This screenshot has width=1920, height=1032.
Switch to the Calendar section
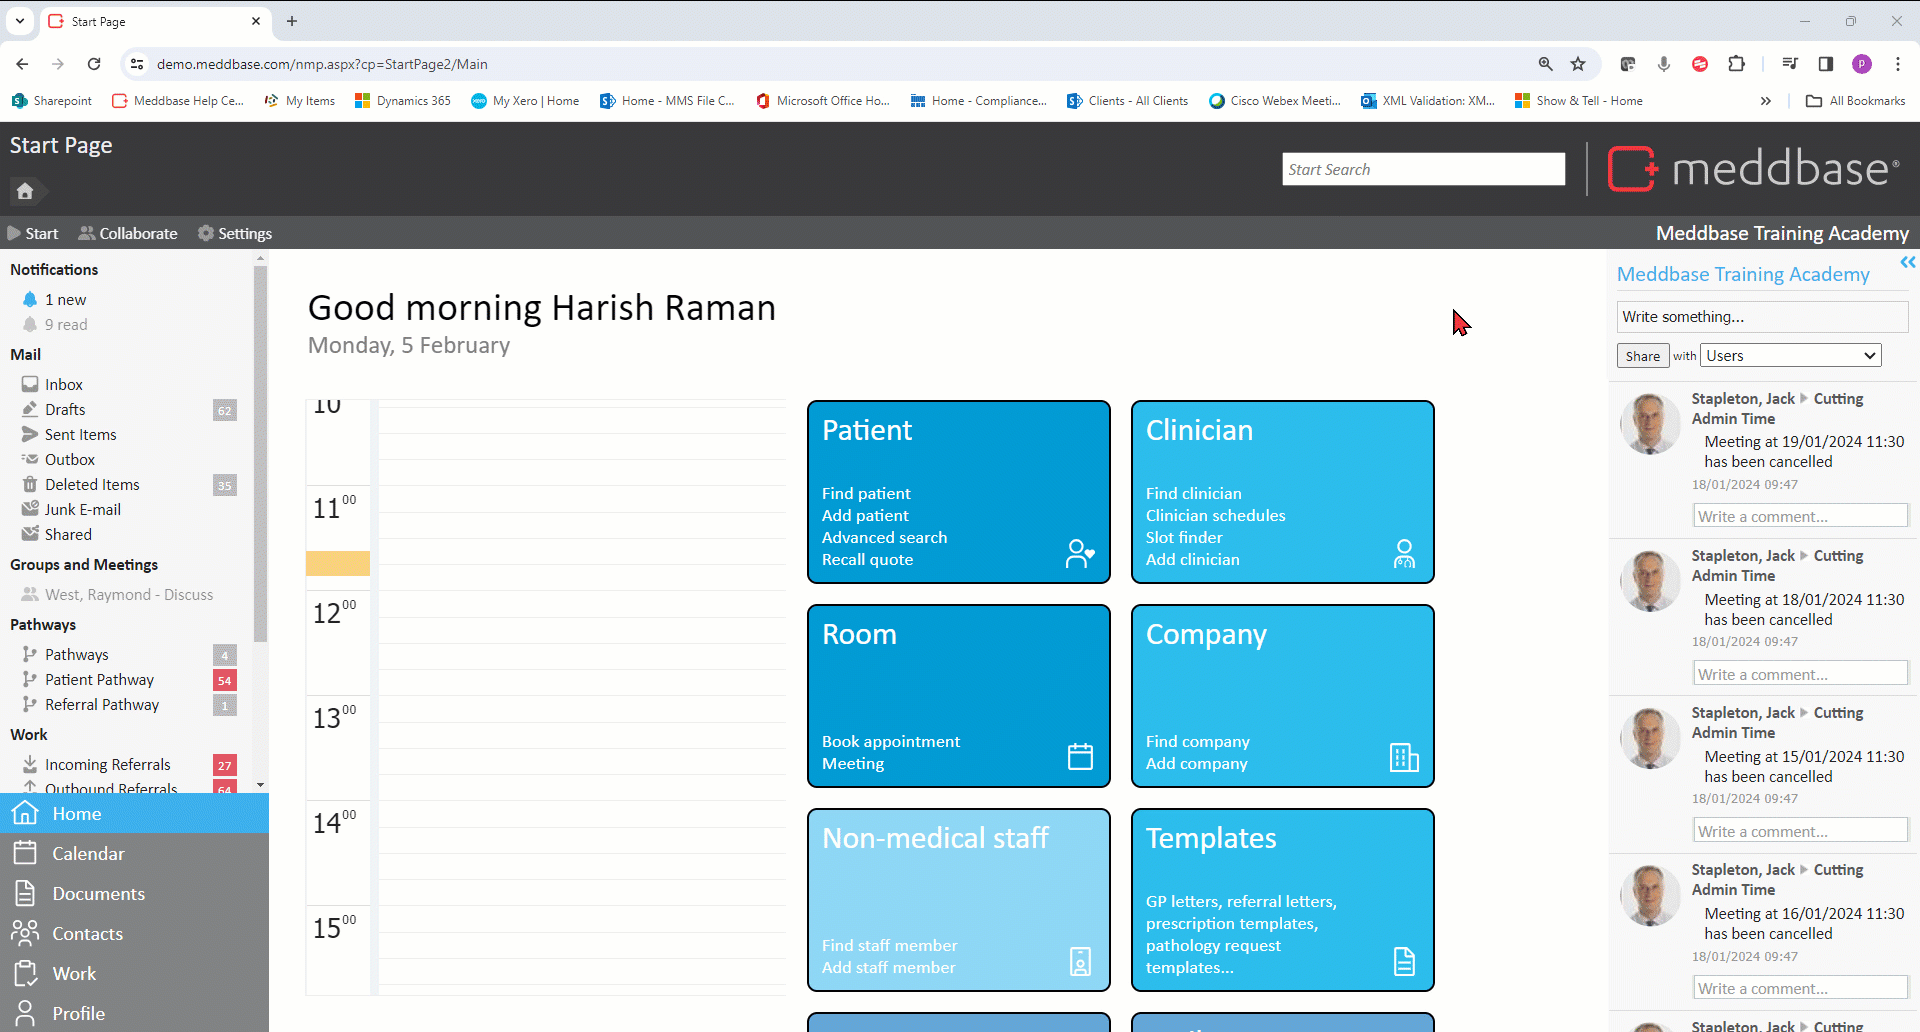88,854
